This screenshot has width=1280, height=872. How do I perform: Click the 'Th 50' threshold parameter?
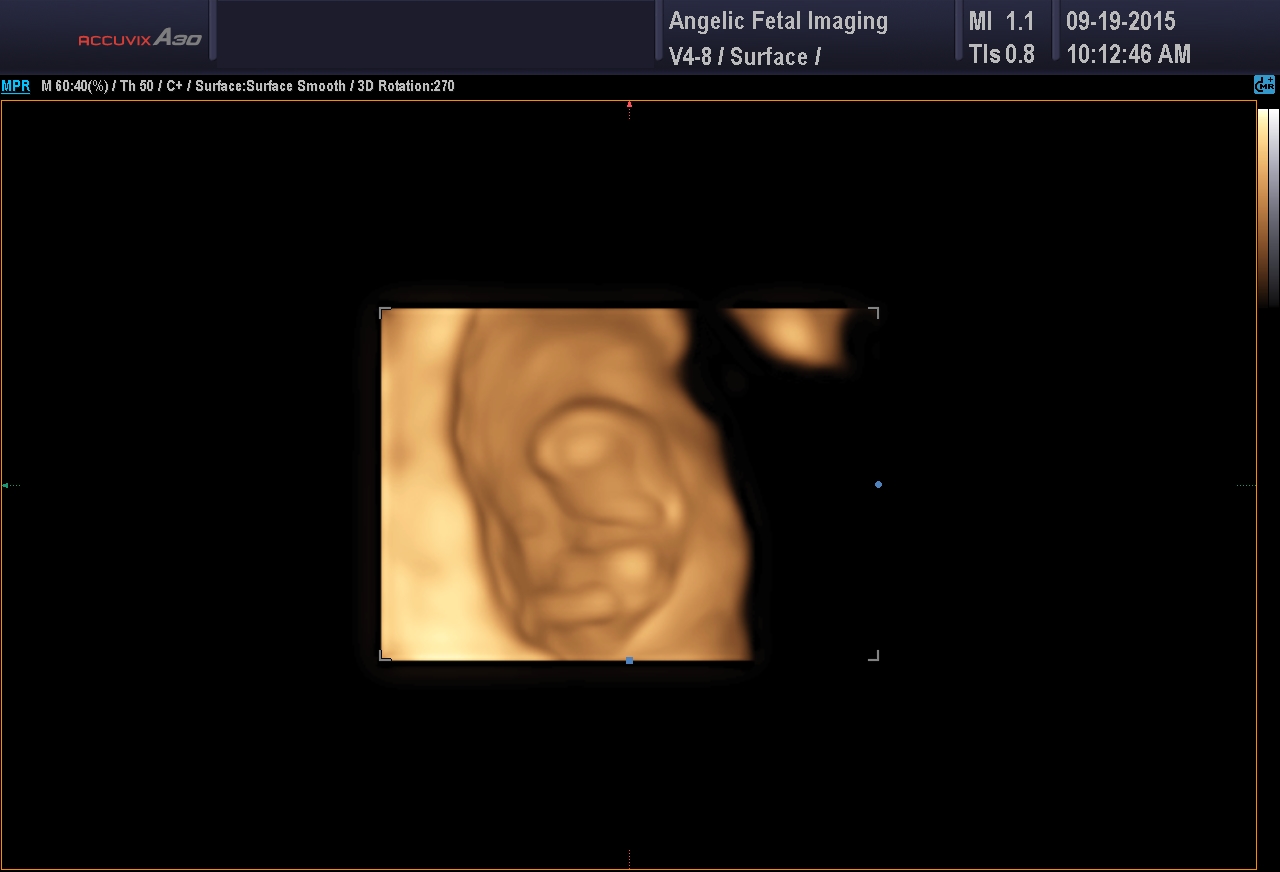(136, 86)
